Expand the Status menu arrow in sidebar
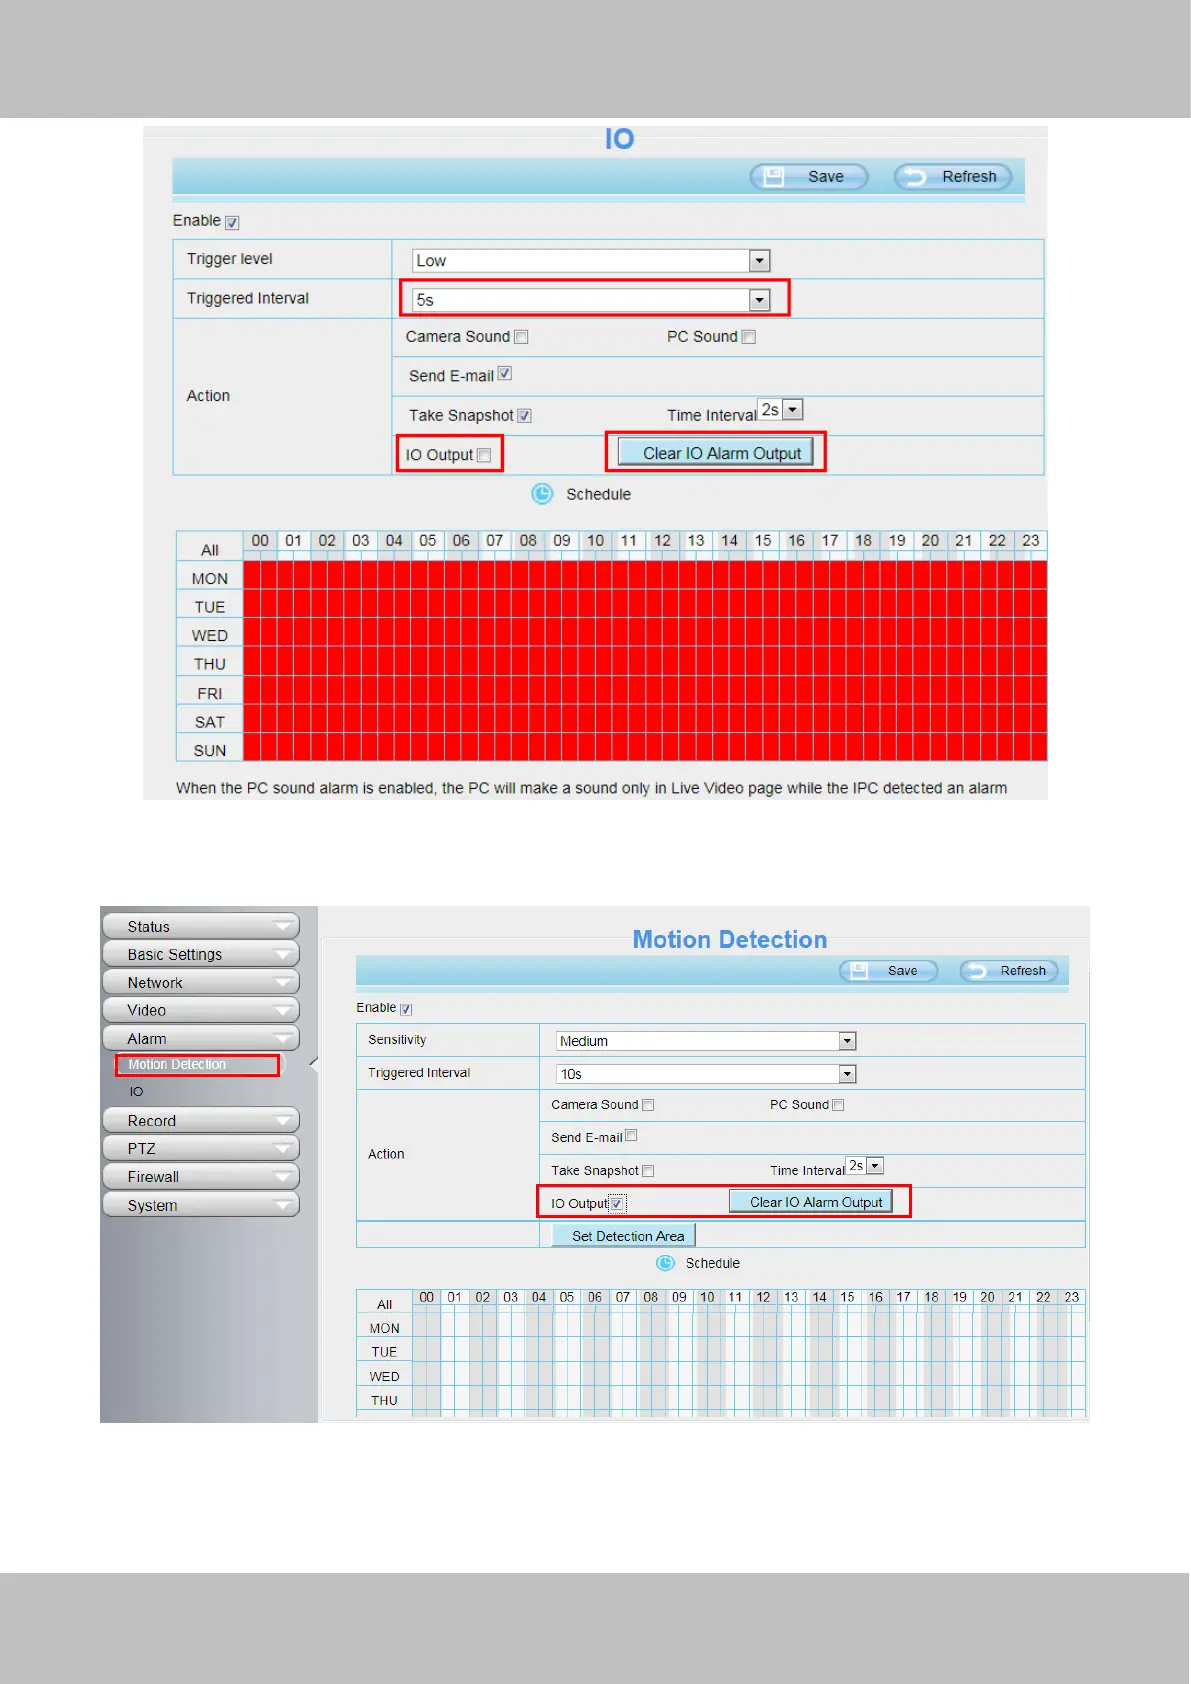 pos(284,927)
